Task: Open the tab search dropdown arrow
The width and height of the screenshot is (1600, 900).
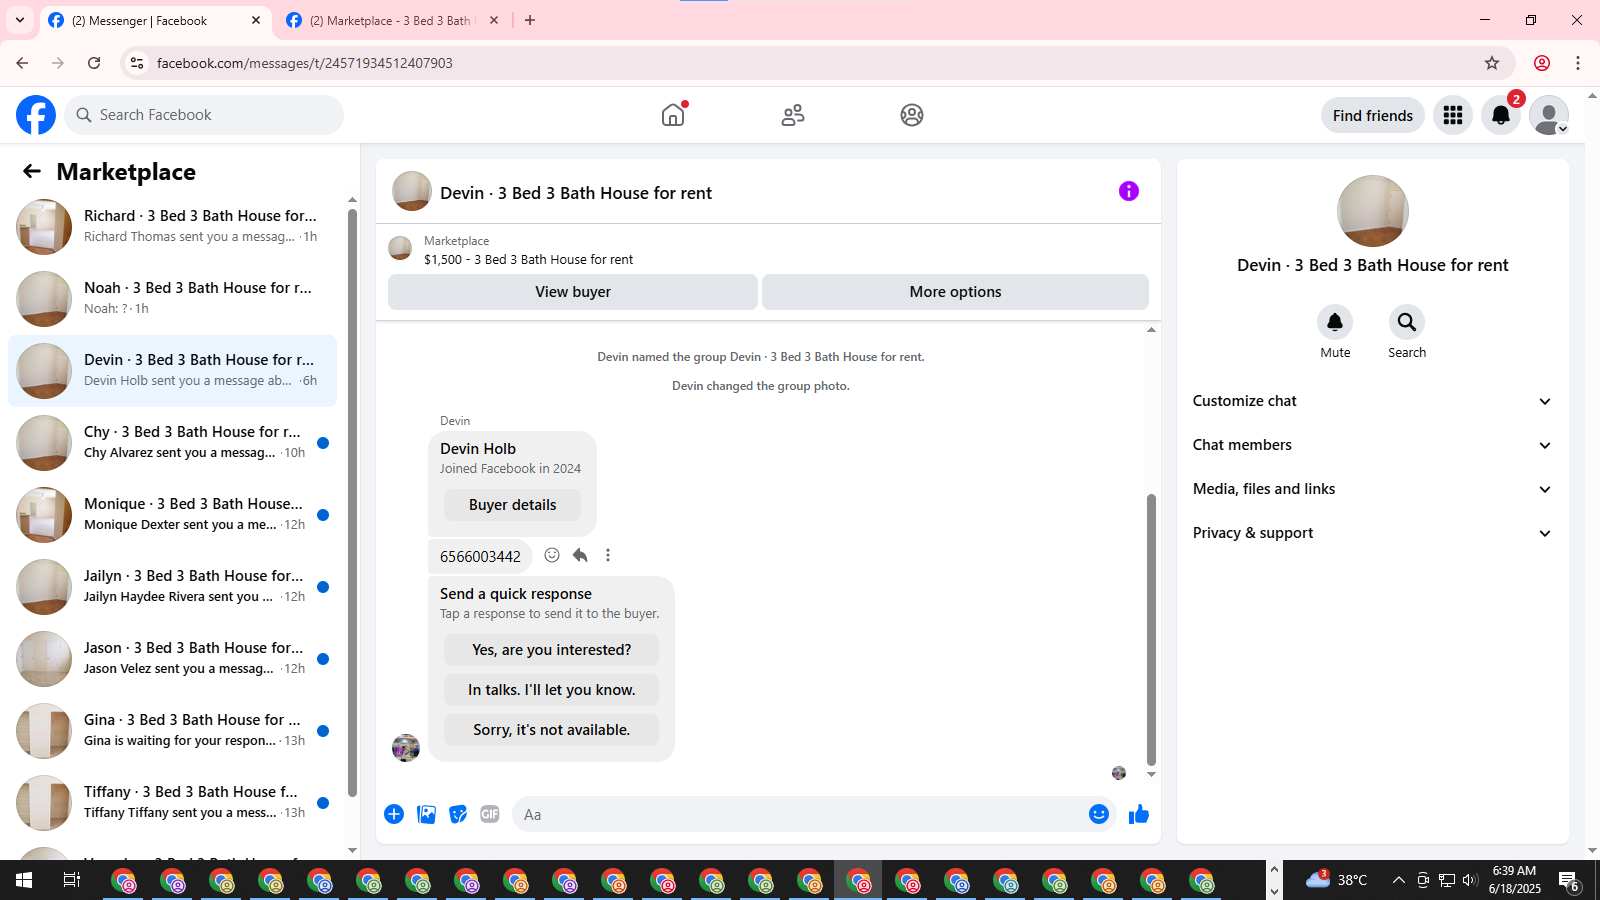Action: [20, 20]
